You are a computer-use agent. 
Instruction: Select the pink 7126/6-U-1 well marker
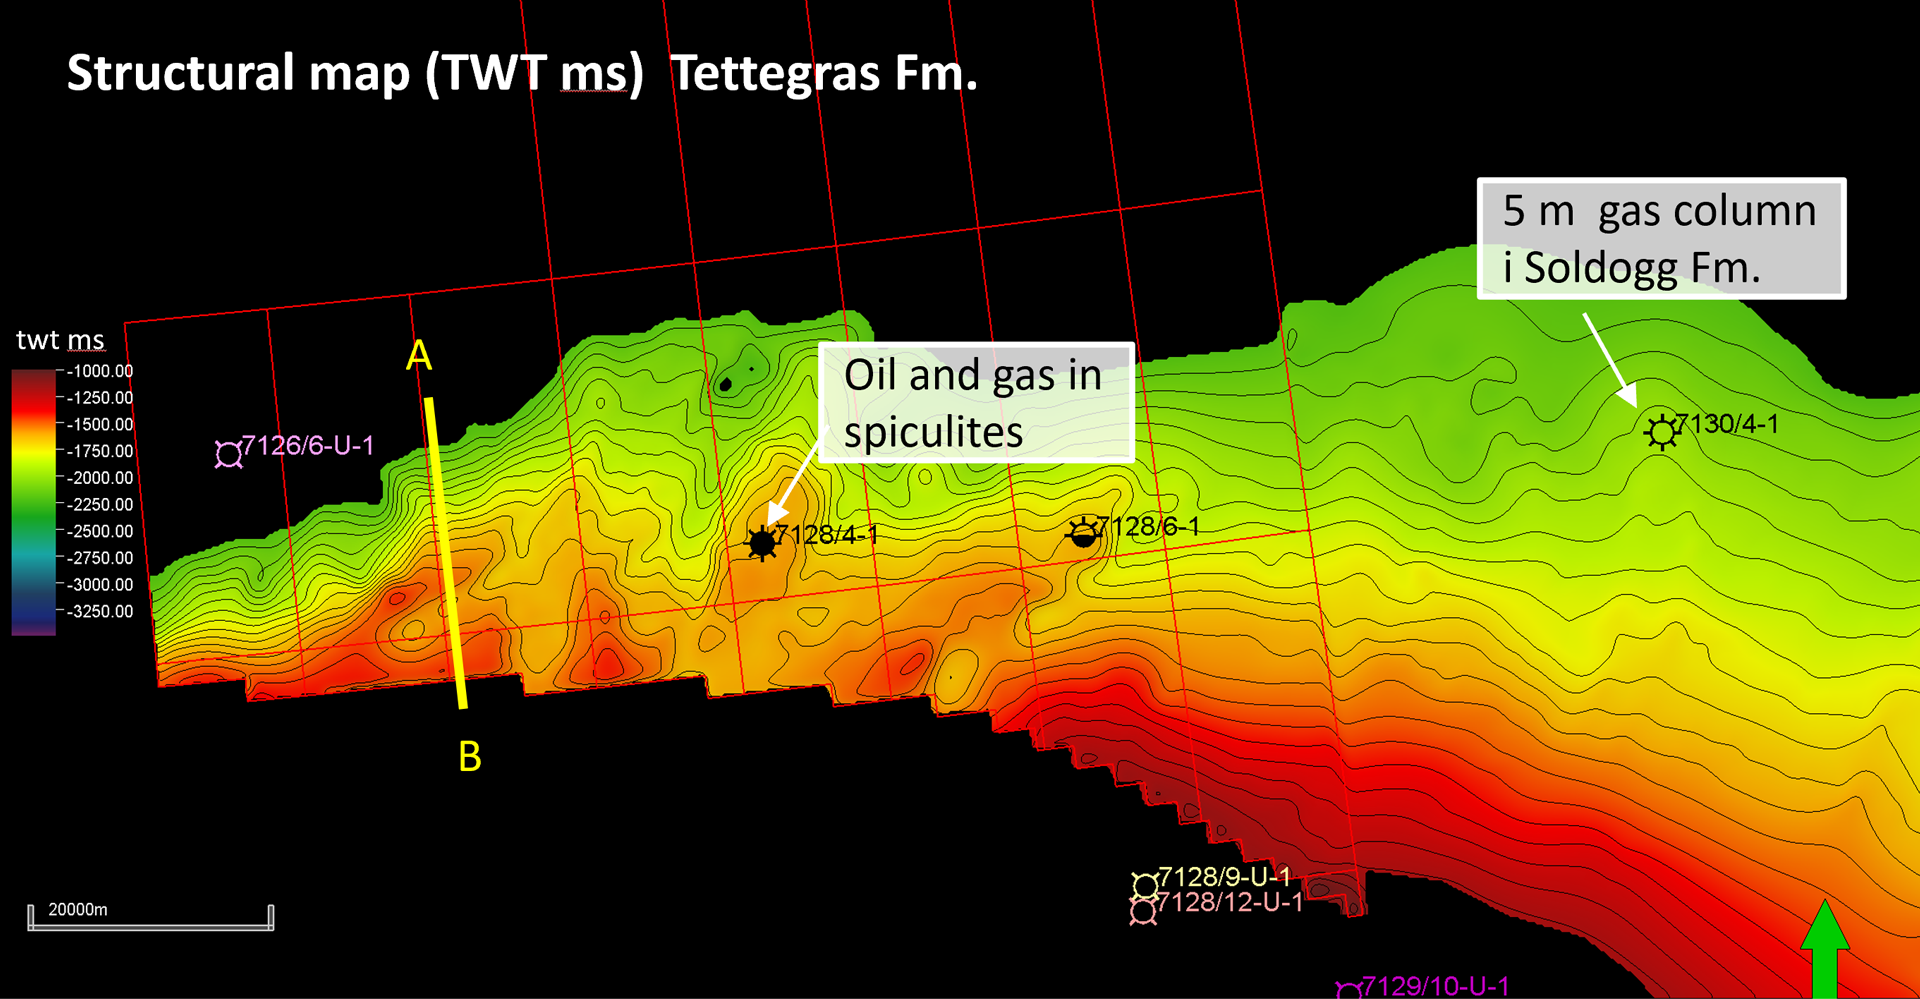coord(229,455)
